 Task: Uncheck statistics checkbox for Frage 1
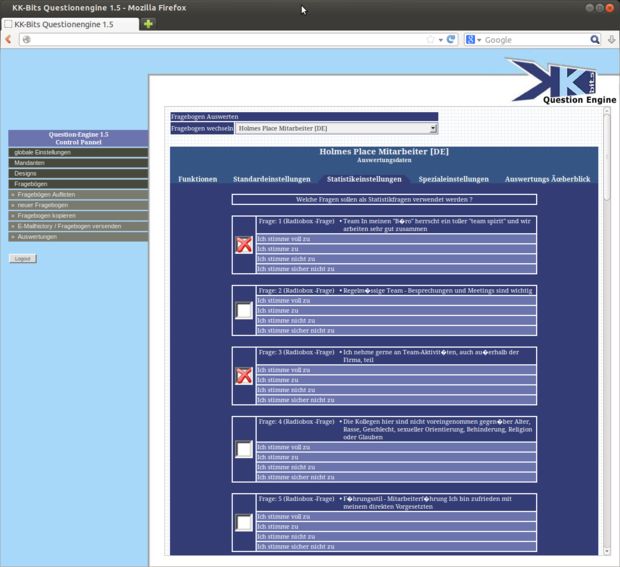coord(244,245)
